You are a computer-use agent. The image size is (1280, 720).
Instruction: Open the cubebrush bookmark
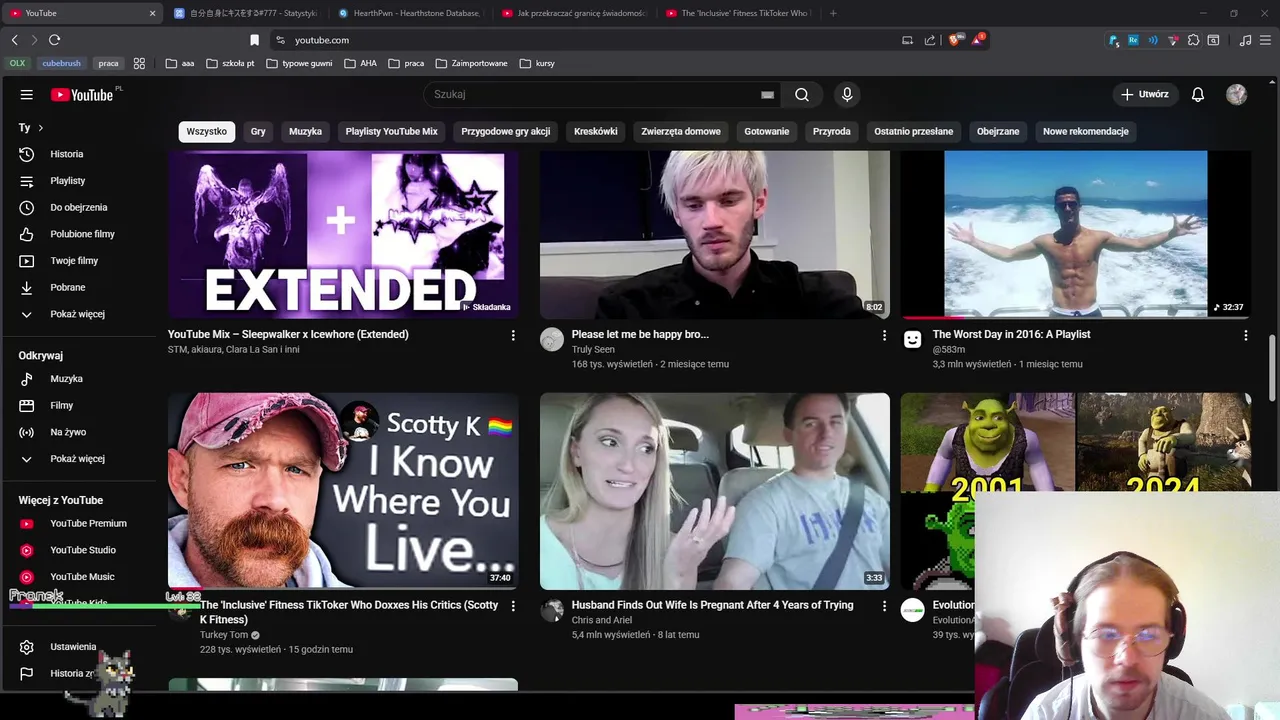61,63
